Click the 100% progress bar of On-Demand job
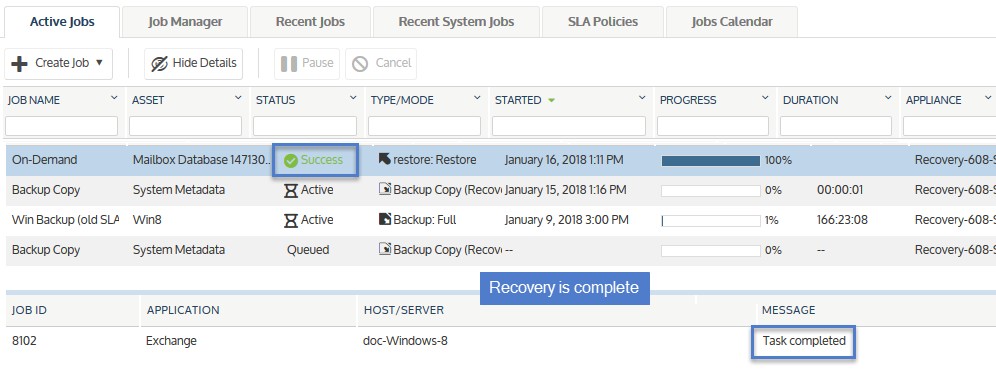996x372 pixels. click(x=711, y=161)
